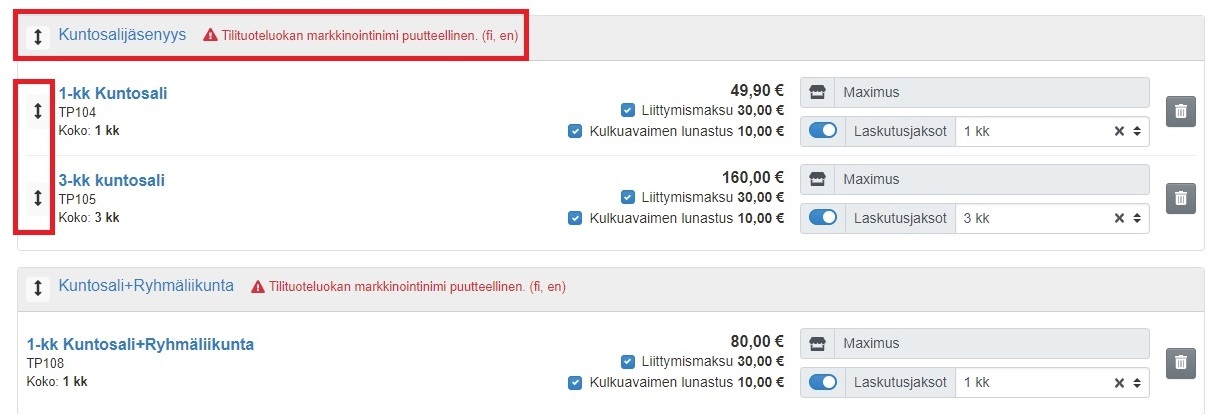Screen dimensions: 1225x414
Task: Click the drag handle beside Kuntosalijäsenyys header
Action: 37,36
